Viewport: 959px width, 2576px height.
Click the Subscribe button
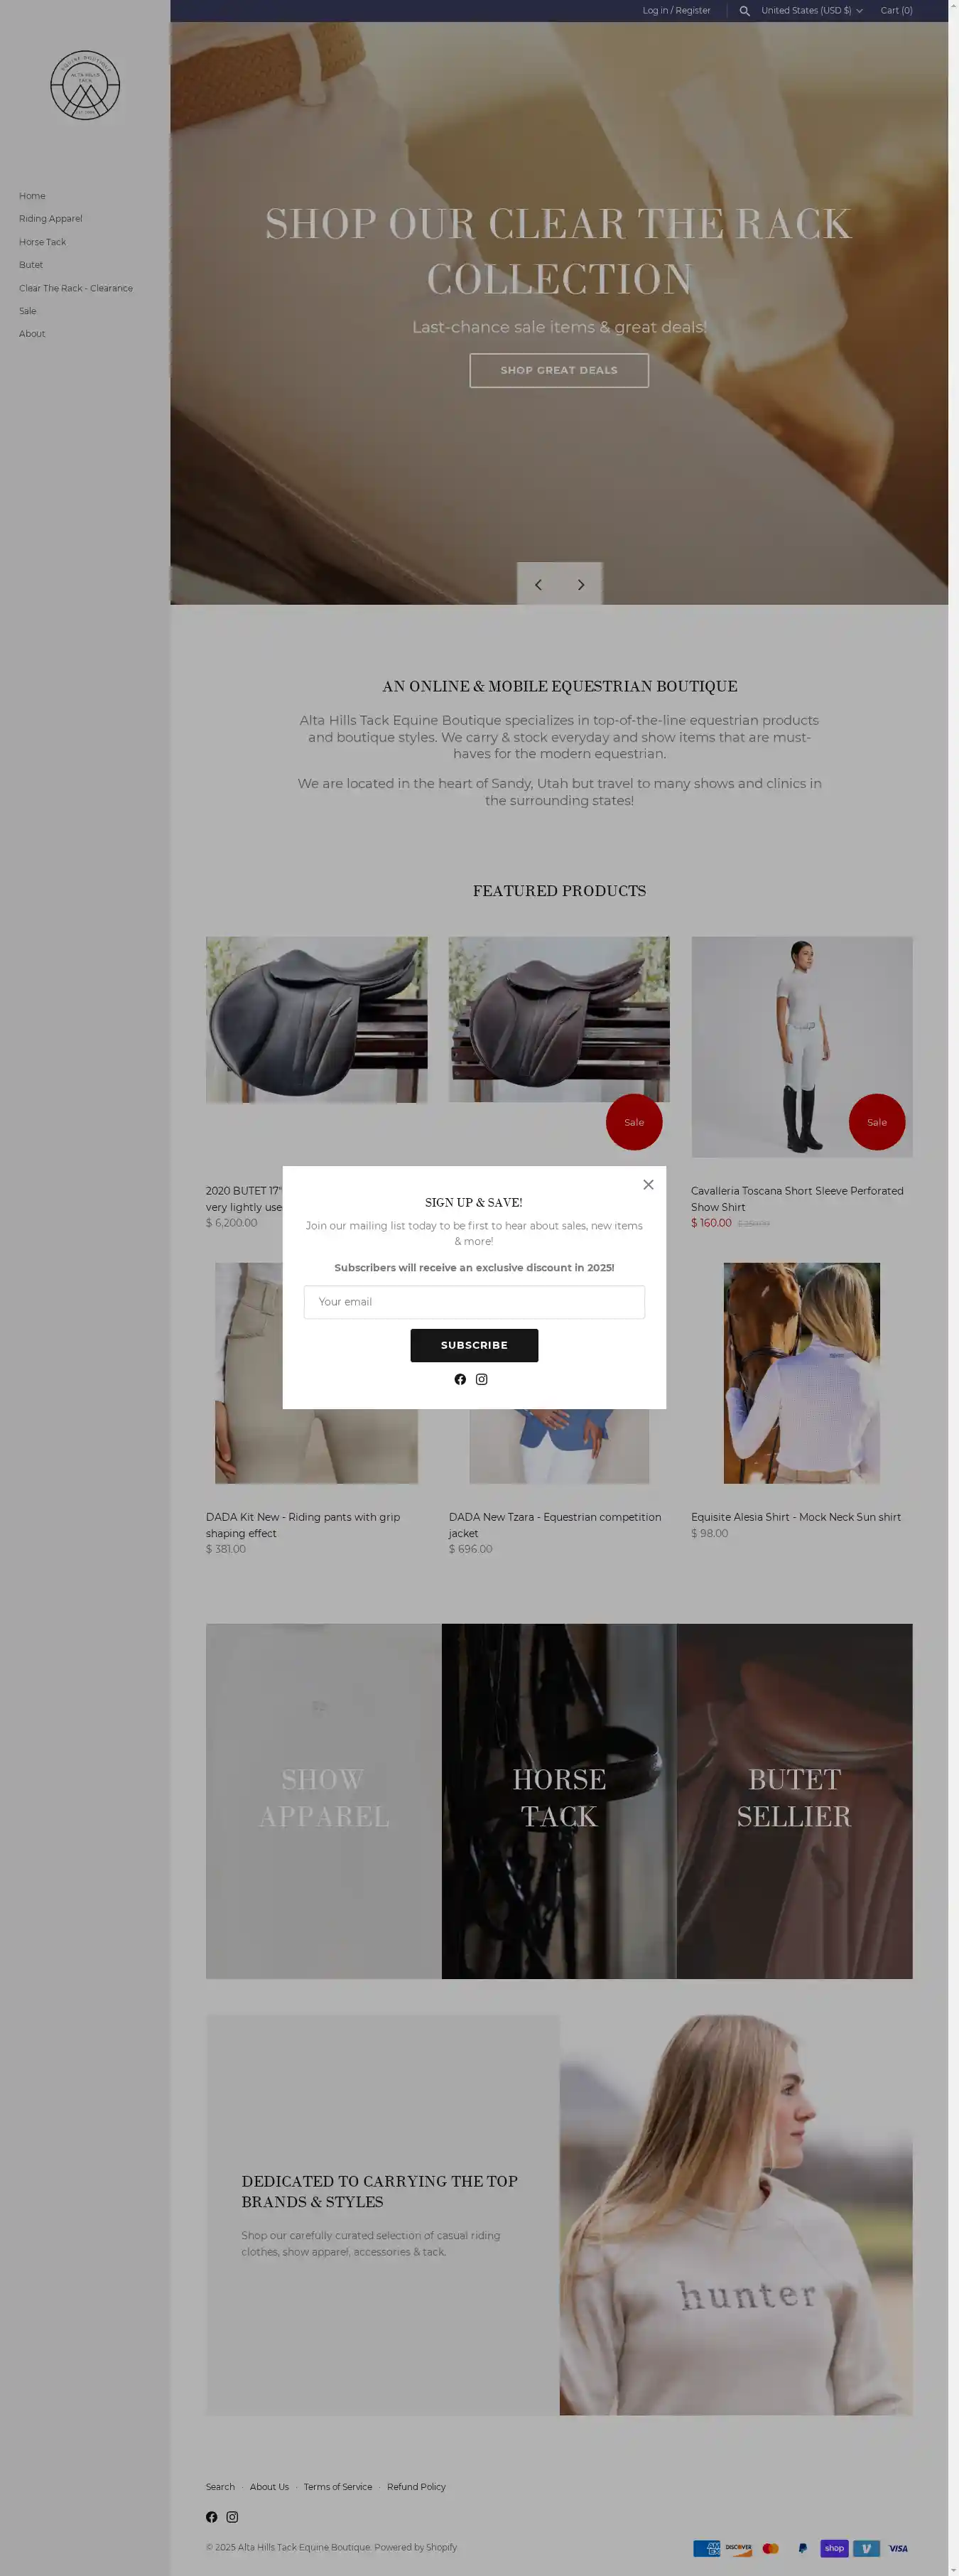click(474, 1346)
